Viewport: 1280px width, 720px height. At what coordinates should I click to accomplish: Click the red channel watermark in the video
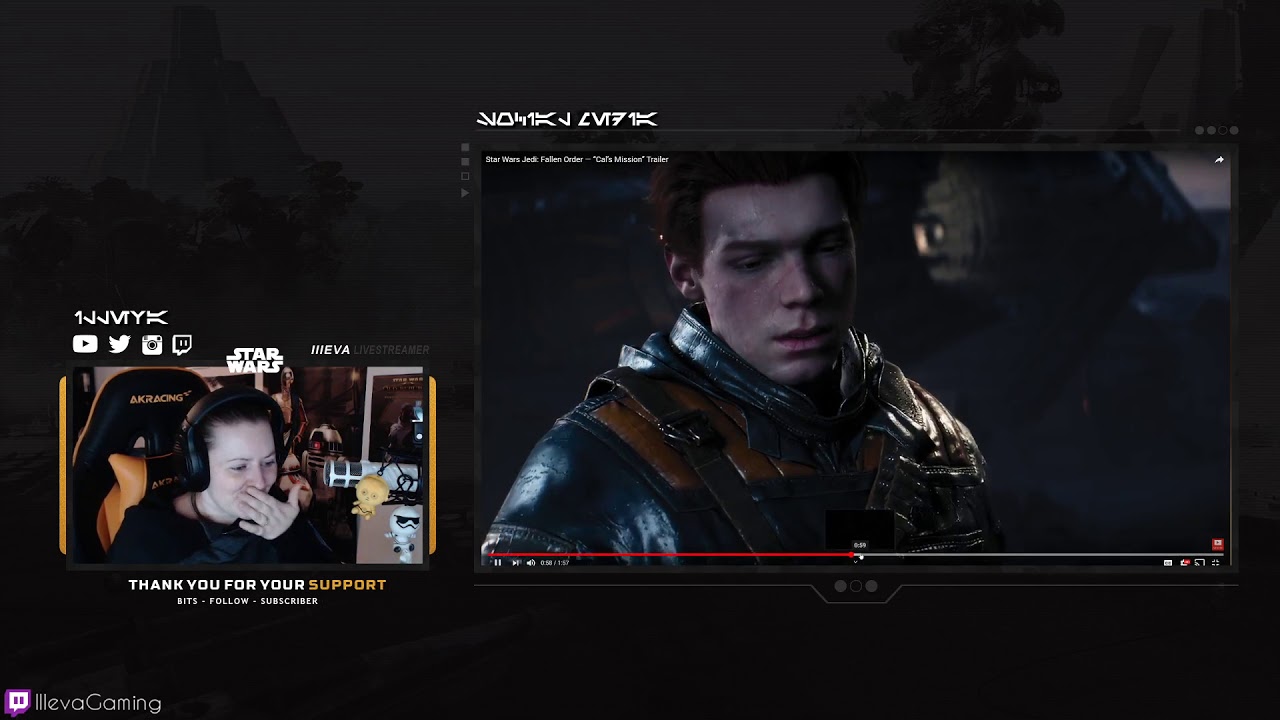[x=1218, y=544]
